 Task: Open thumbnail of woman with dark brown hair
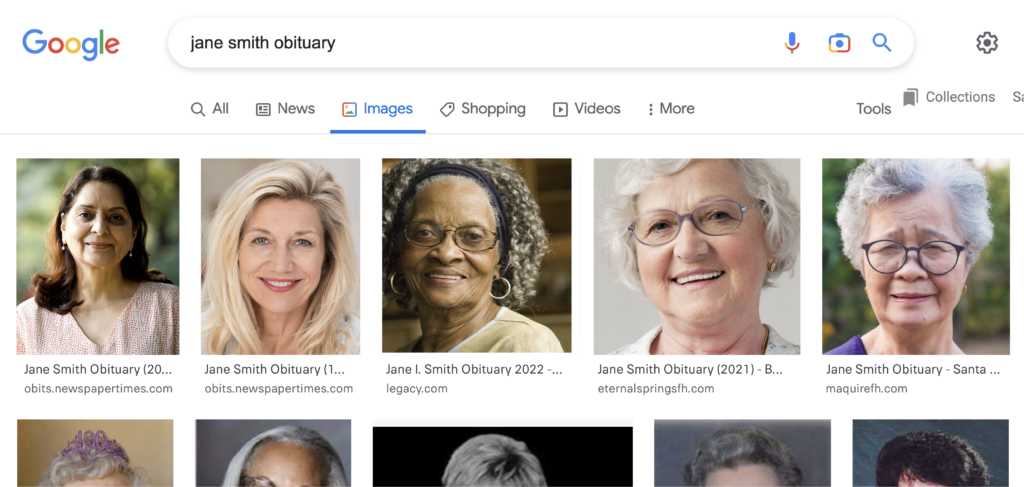click(x=98, y=257)
